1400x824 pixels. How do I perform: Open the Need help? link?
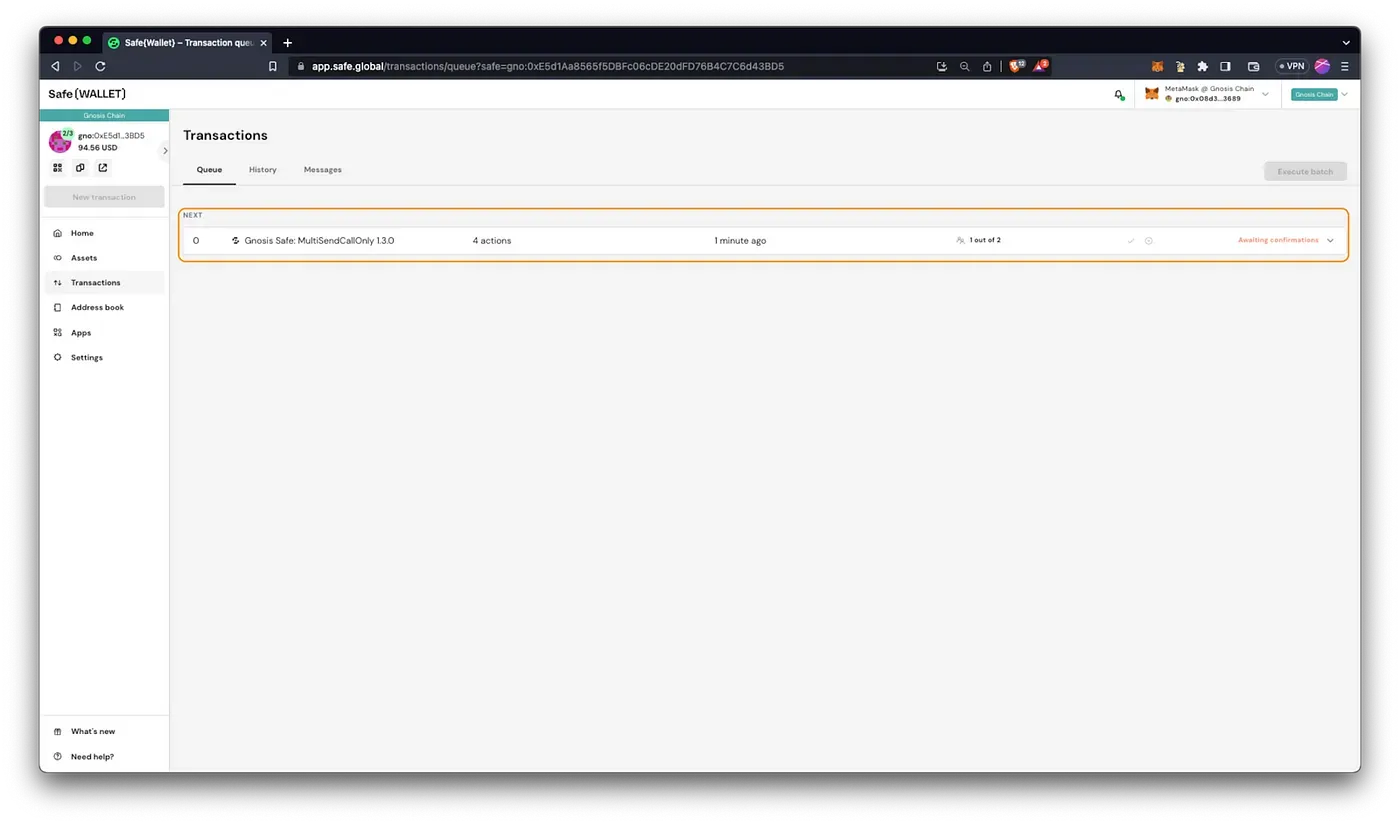pyautogui.click(x=92, y=756)
